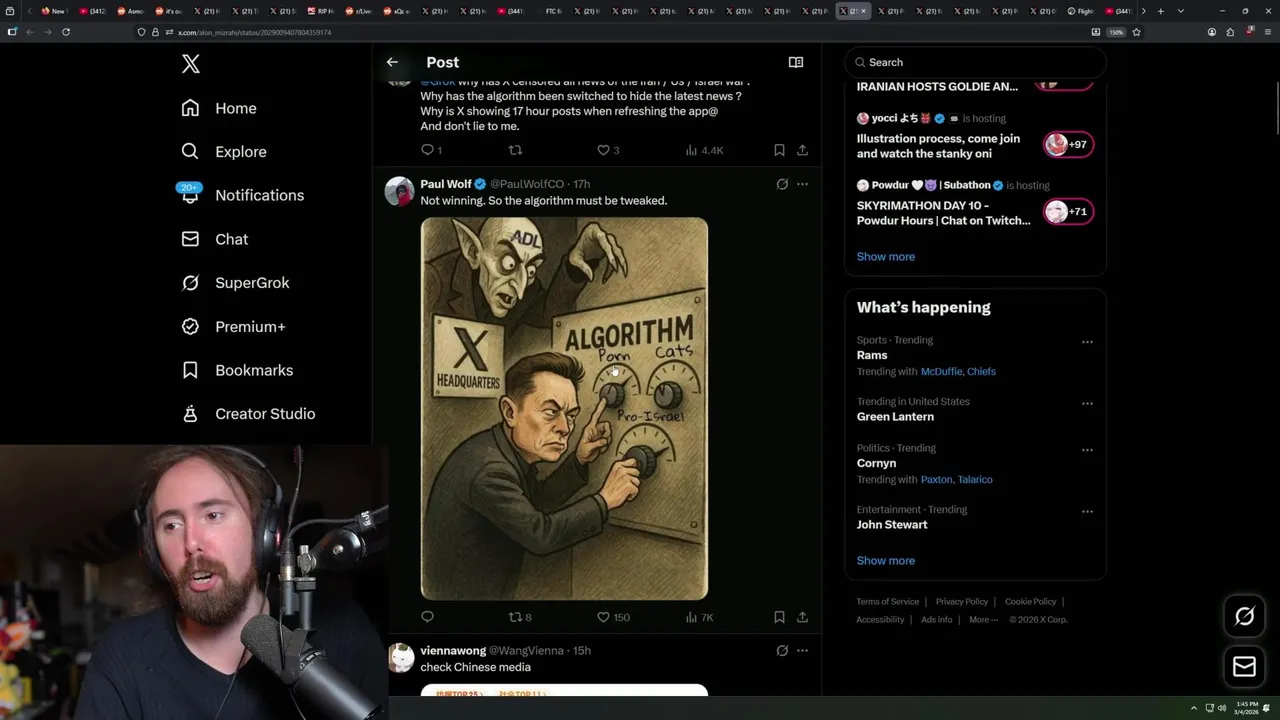Image resolution: width=1280 pixels, height=720 pixels.
Task: Bookmark the Grok question post
Action: (779, 150)
